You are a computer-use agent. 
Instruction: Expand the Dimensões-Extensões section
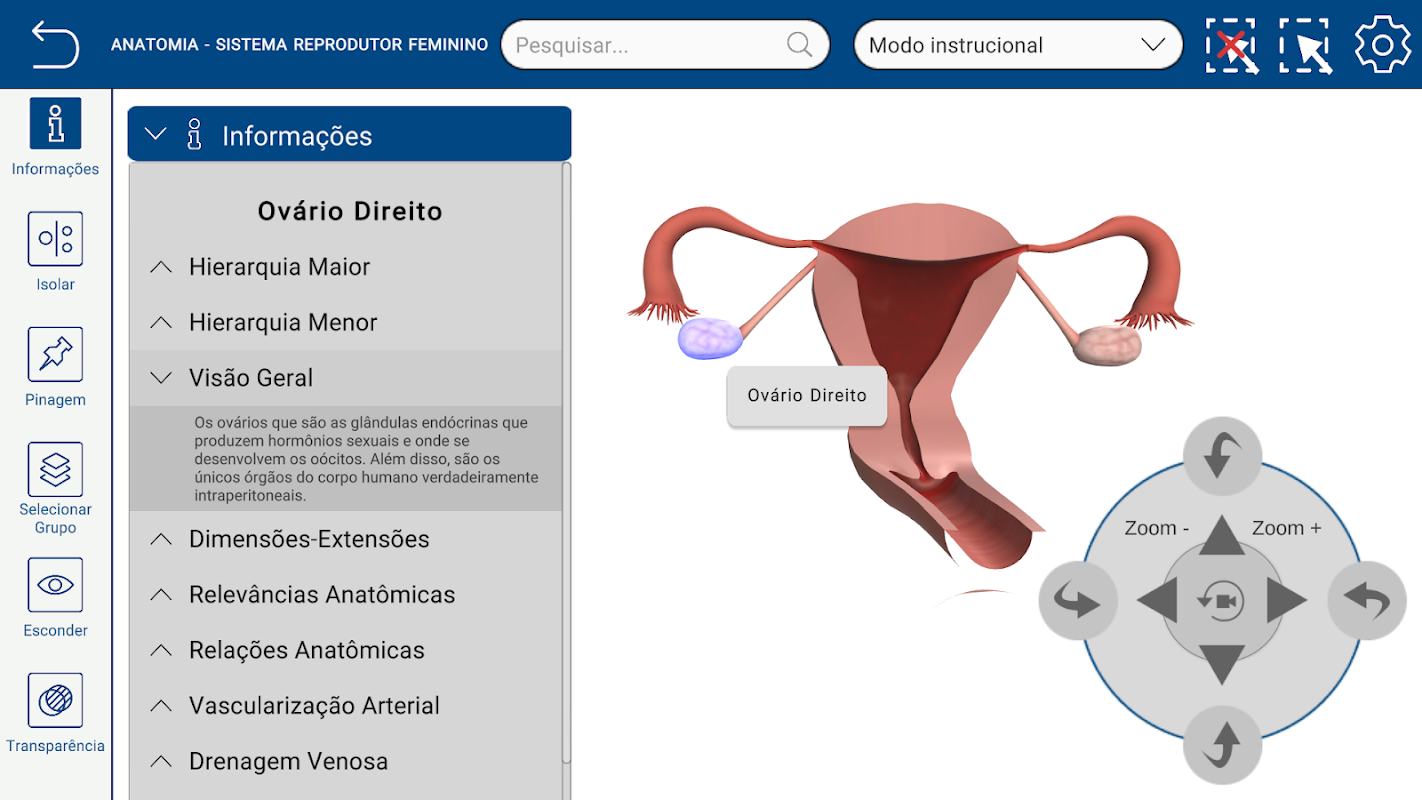coord(346,539)
